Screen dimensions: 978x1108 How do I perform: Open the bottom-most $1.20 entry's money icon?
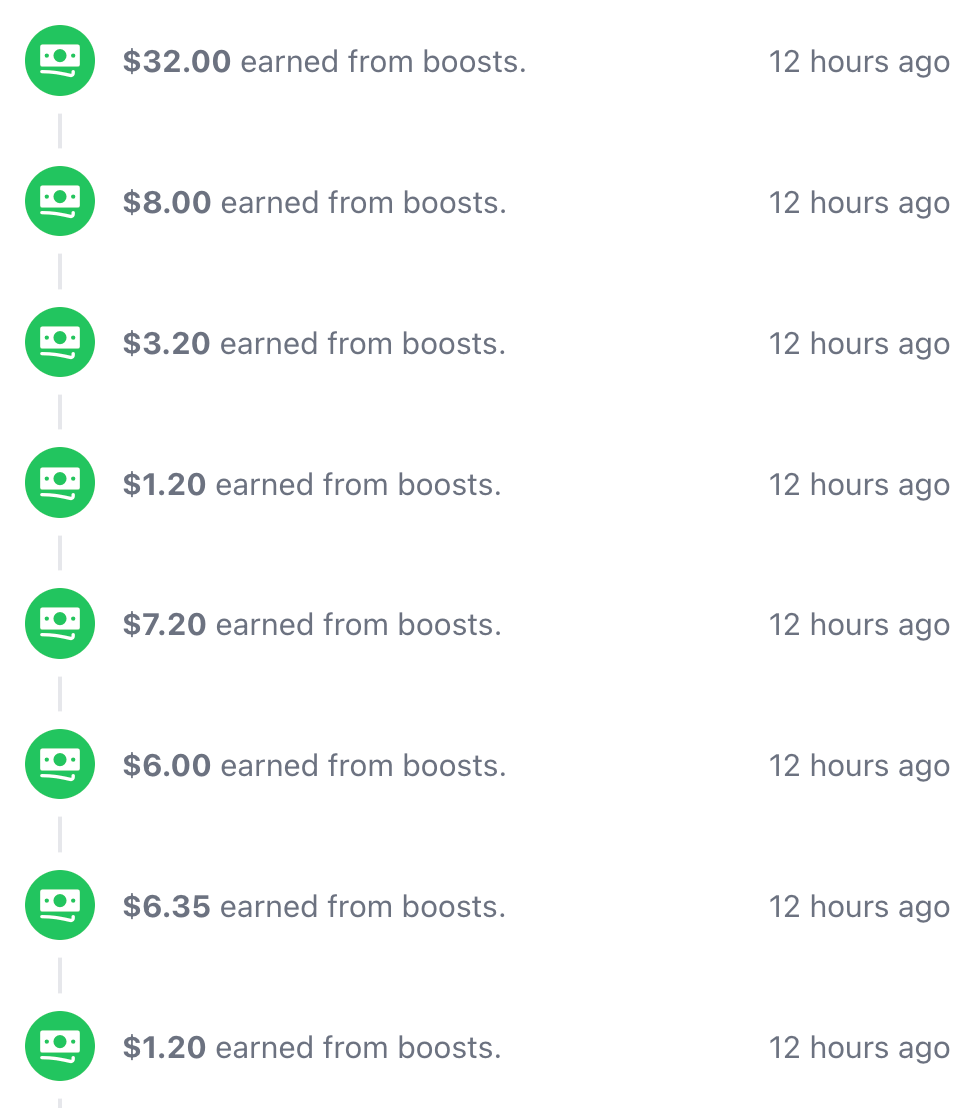(x=60, y=1047)
